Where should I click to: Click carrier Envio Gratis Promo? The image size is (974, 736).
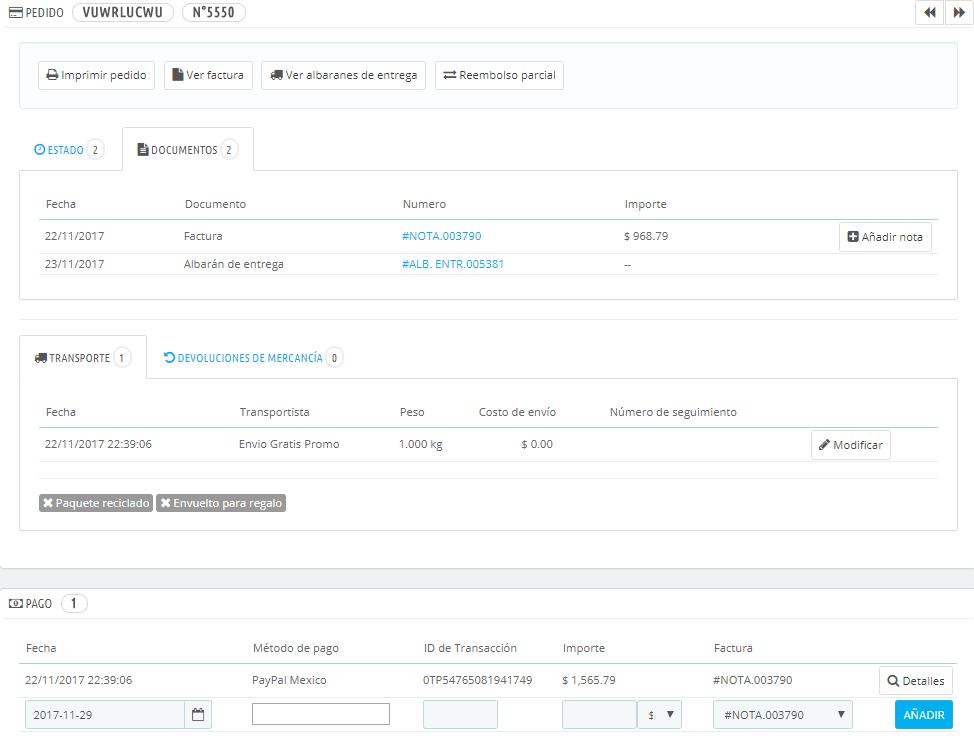(x=289, y=444)
